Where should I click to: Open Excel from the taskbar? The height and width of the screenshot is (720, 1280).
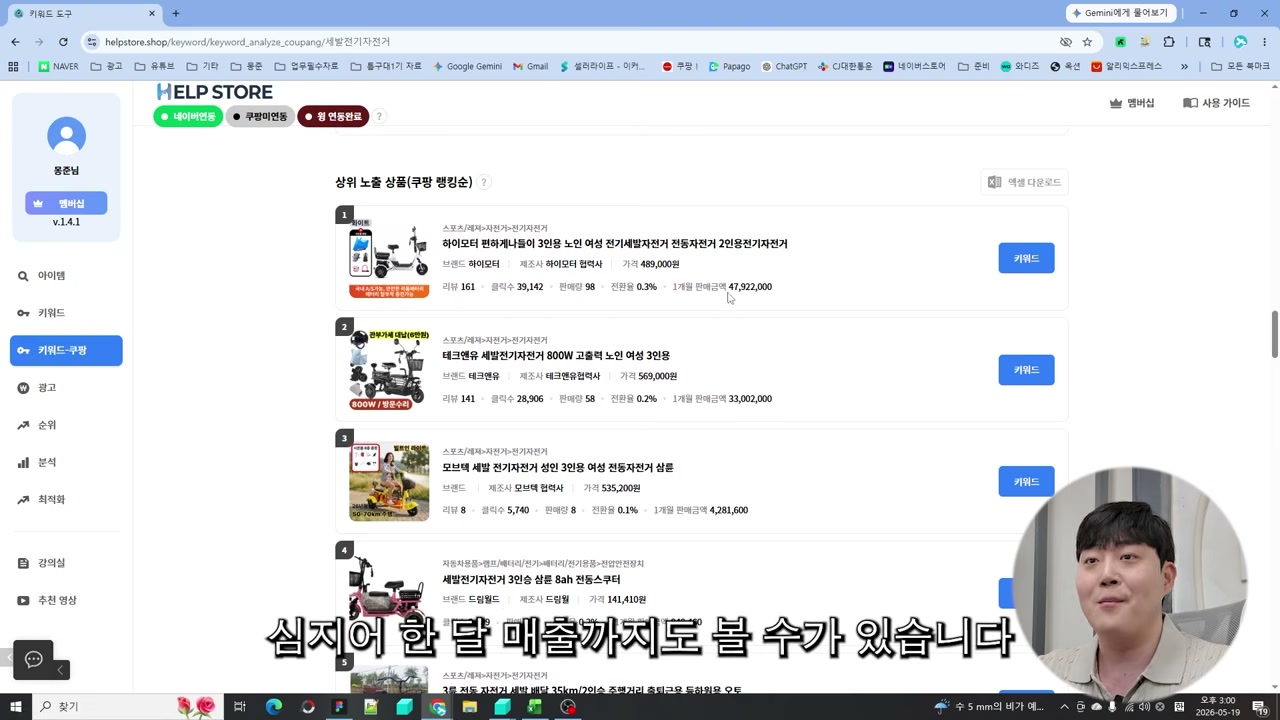point(534,707)
